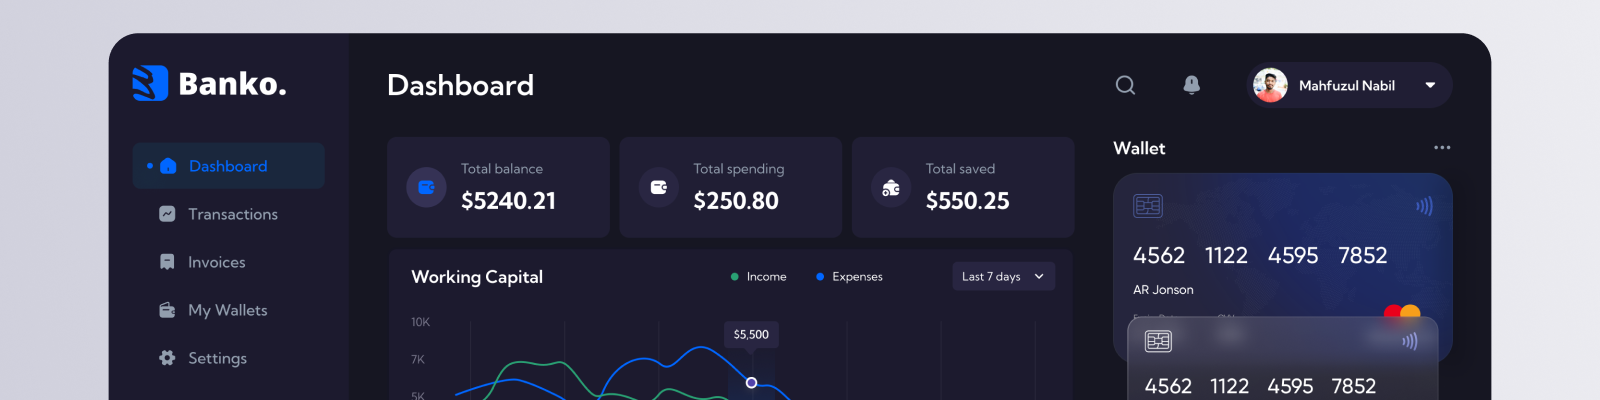This screenshot has width=1600, height=400.
Task: Click the Total balance $5240.21 card
Action: point(498,187)
